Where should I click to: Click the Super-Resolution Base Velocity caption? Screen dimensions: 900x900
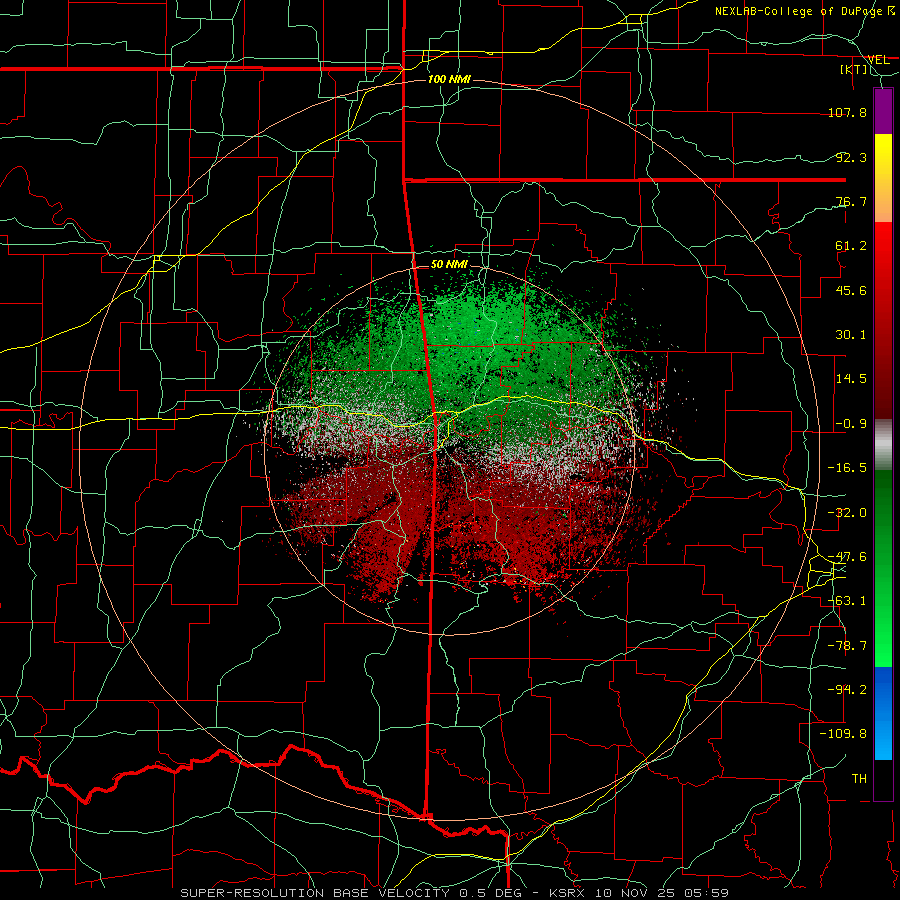(455, 893)
